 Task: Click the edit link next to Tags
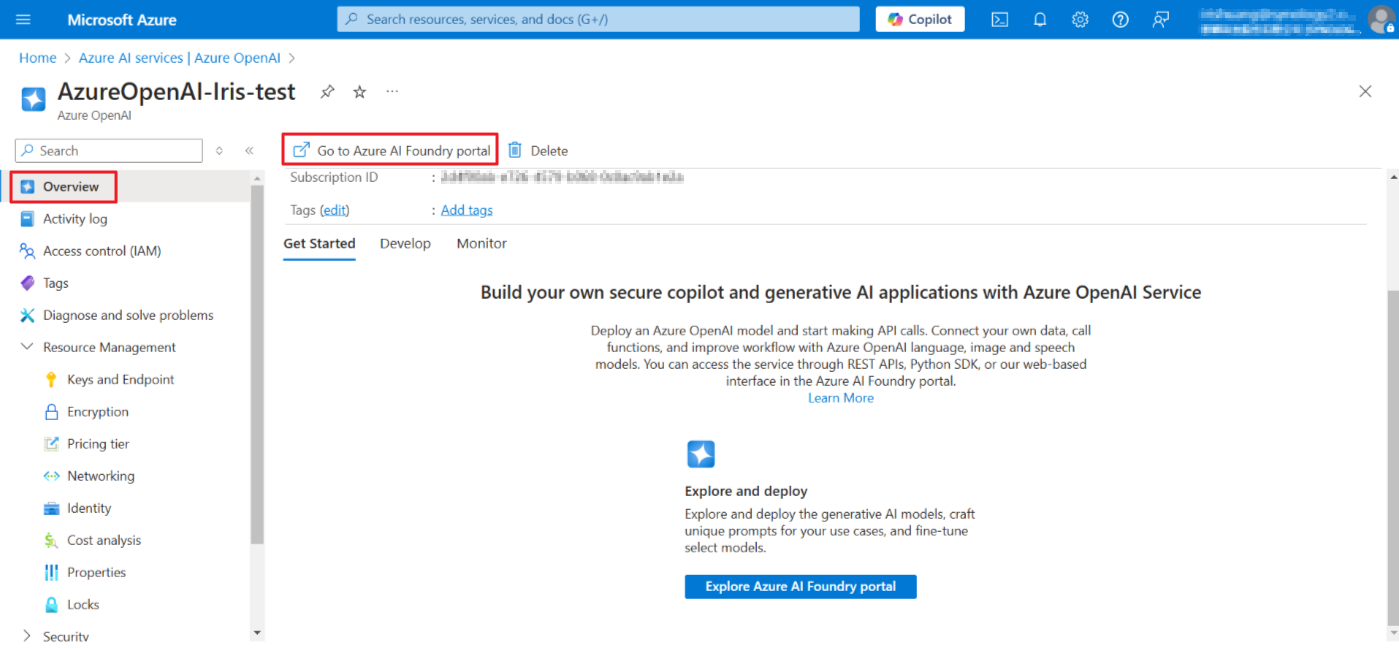335,210
